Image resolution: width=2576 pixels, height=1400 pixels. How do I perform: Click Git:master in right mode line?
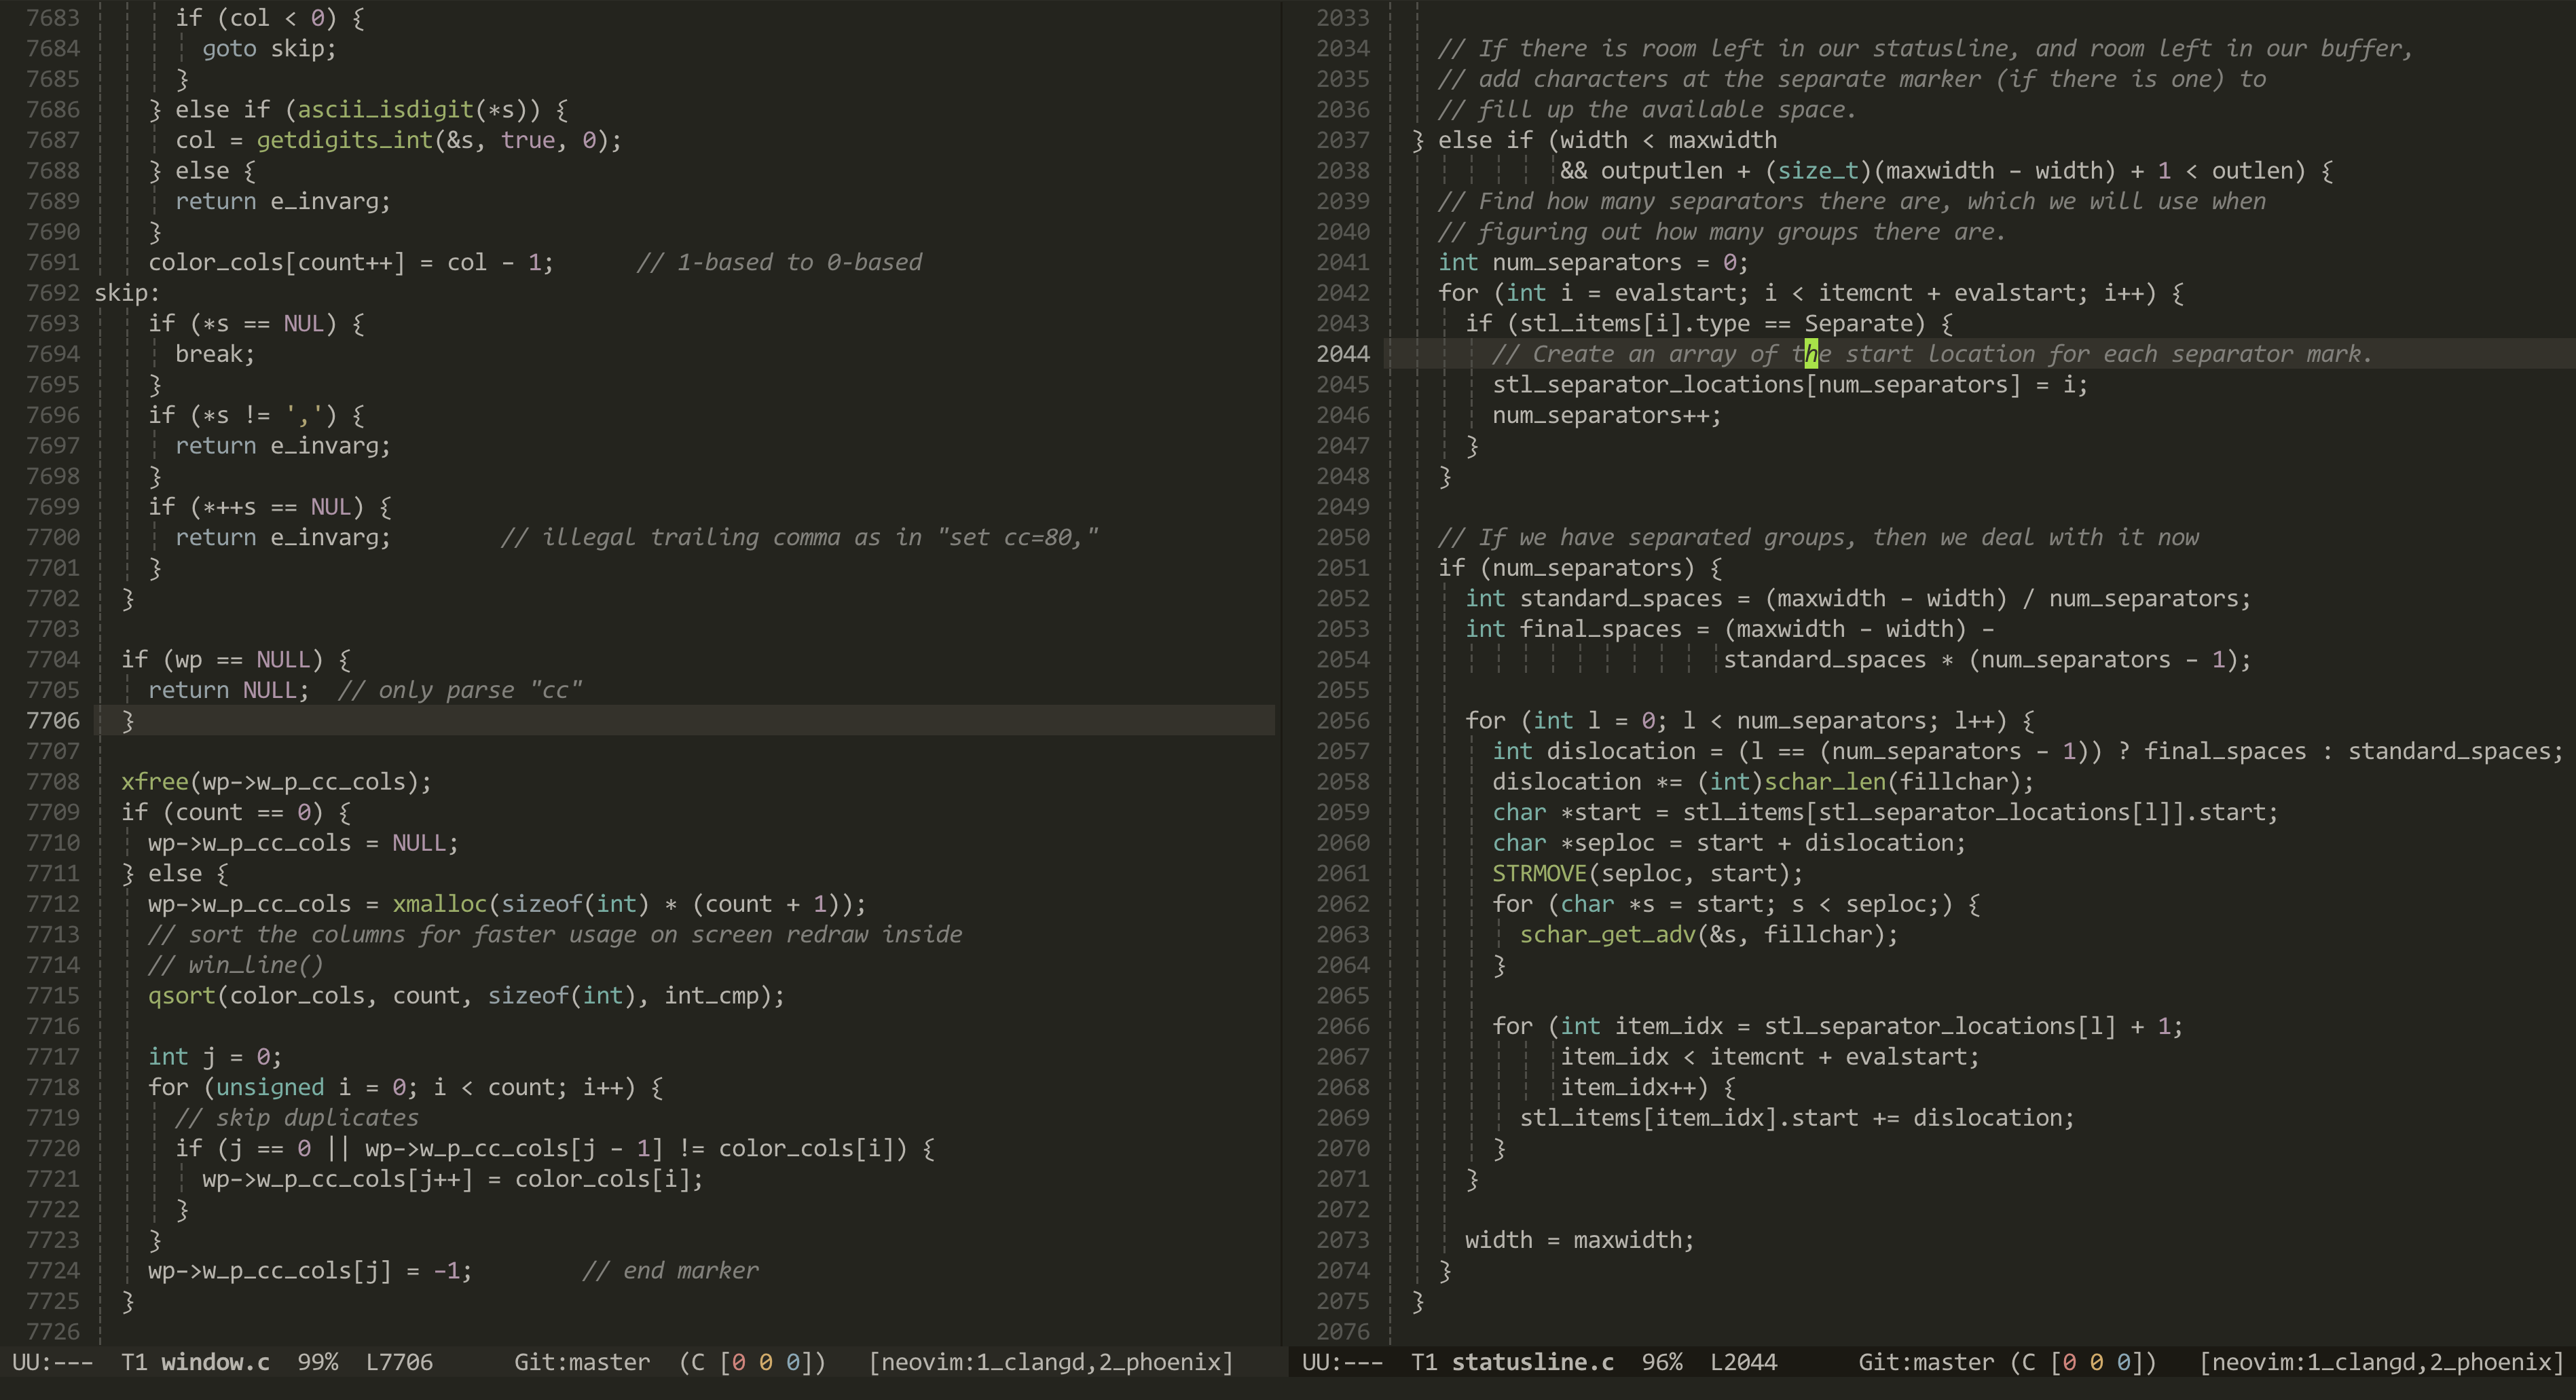[1926, 1362]
